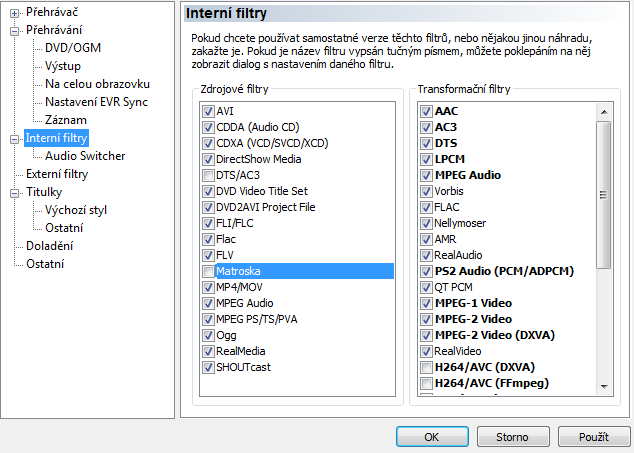
Task: Collapse the Titulky tree branch
Action: click(14, 192)
